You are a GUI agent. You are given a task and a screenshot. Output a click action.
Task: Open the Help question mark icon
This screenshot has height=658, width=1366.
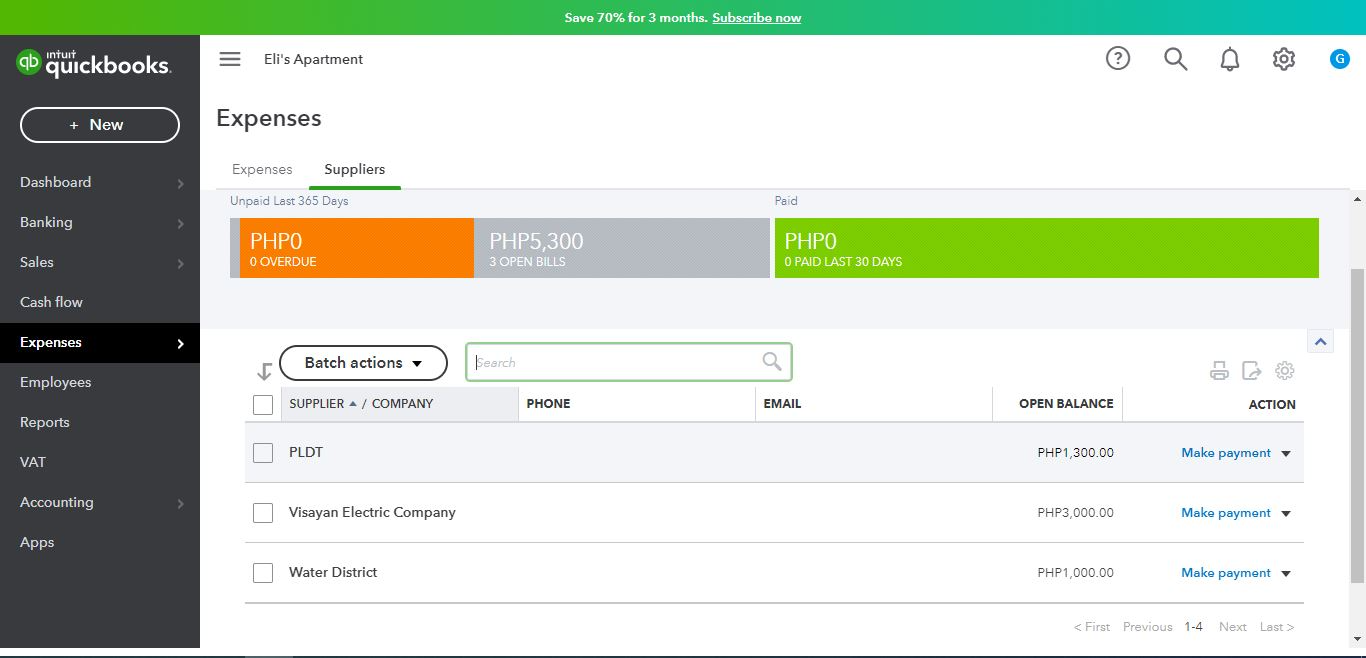[1118, 59]
